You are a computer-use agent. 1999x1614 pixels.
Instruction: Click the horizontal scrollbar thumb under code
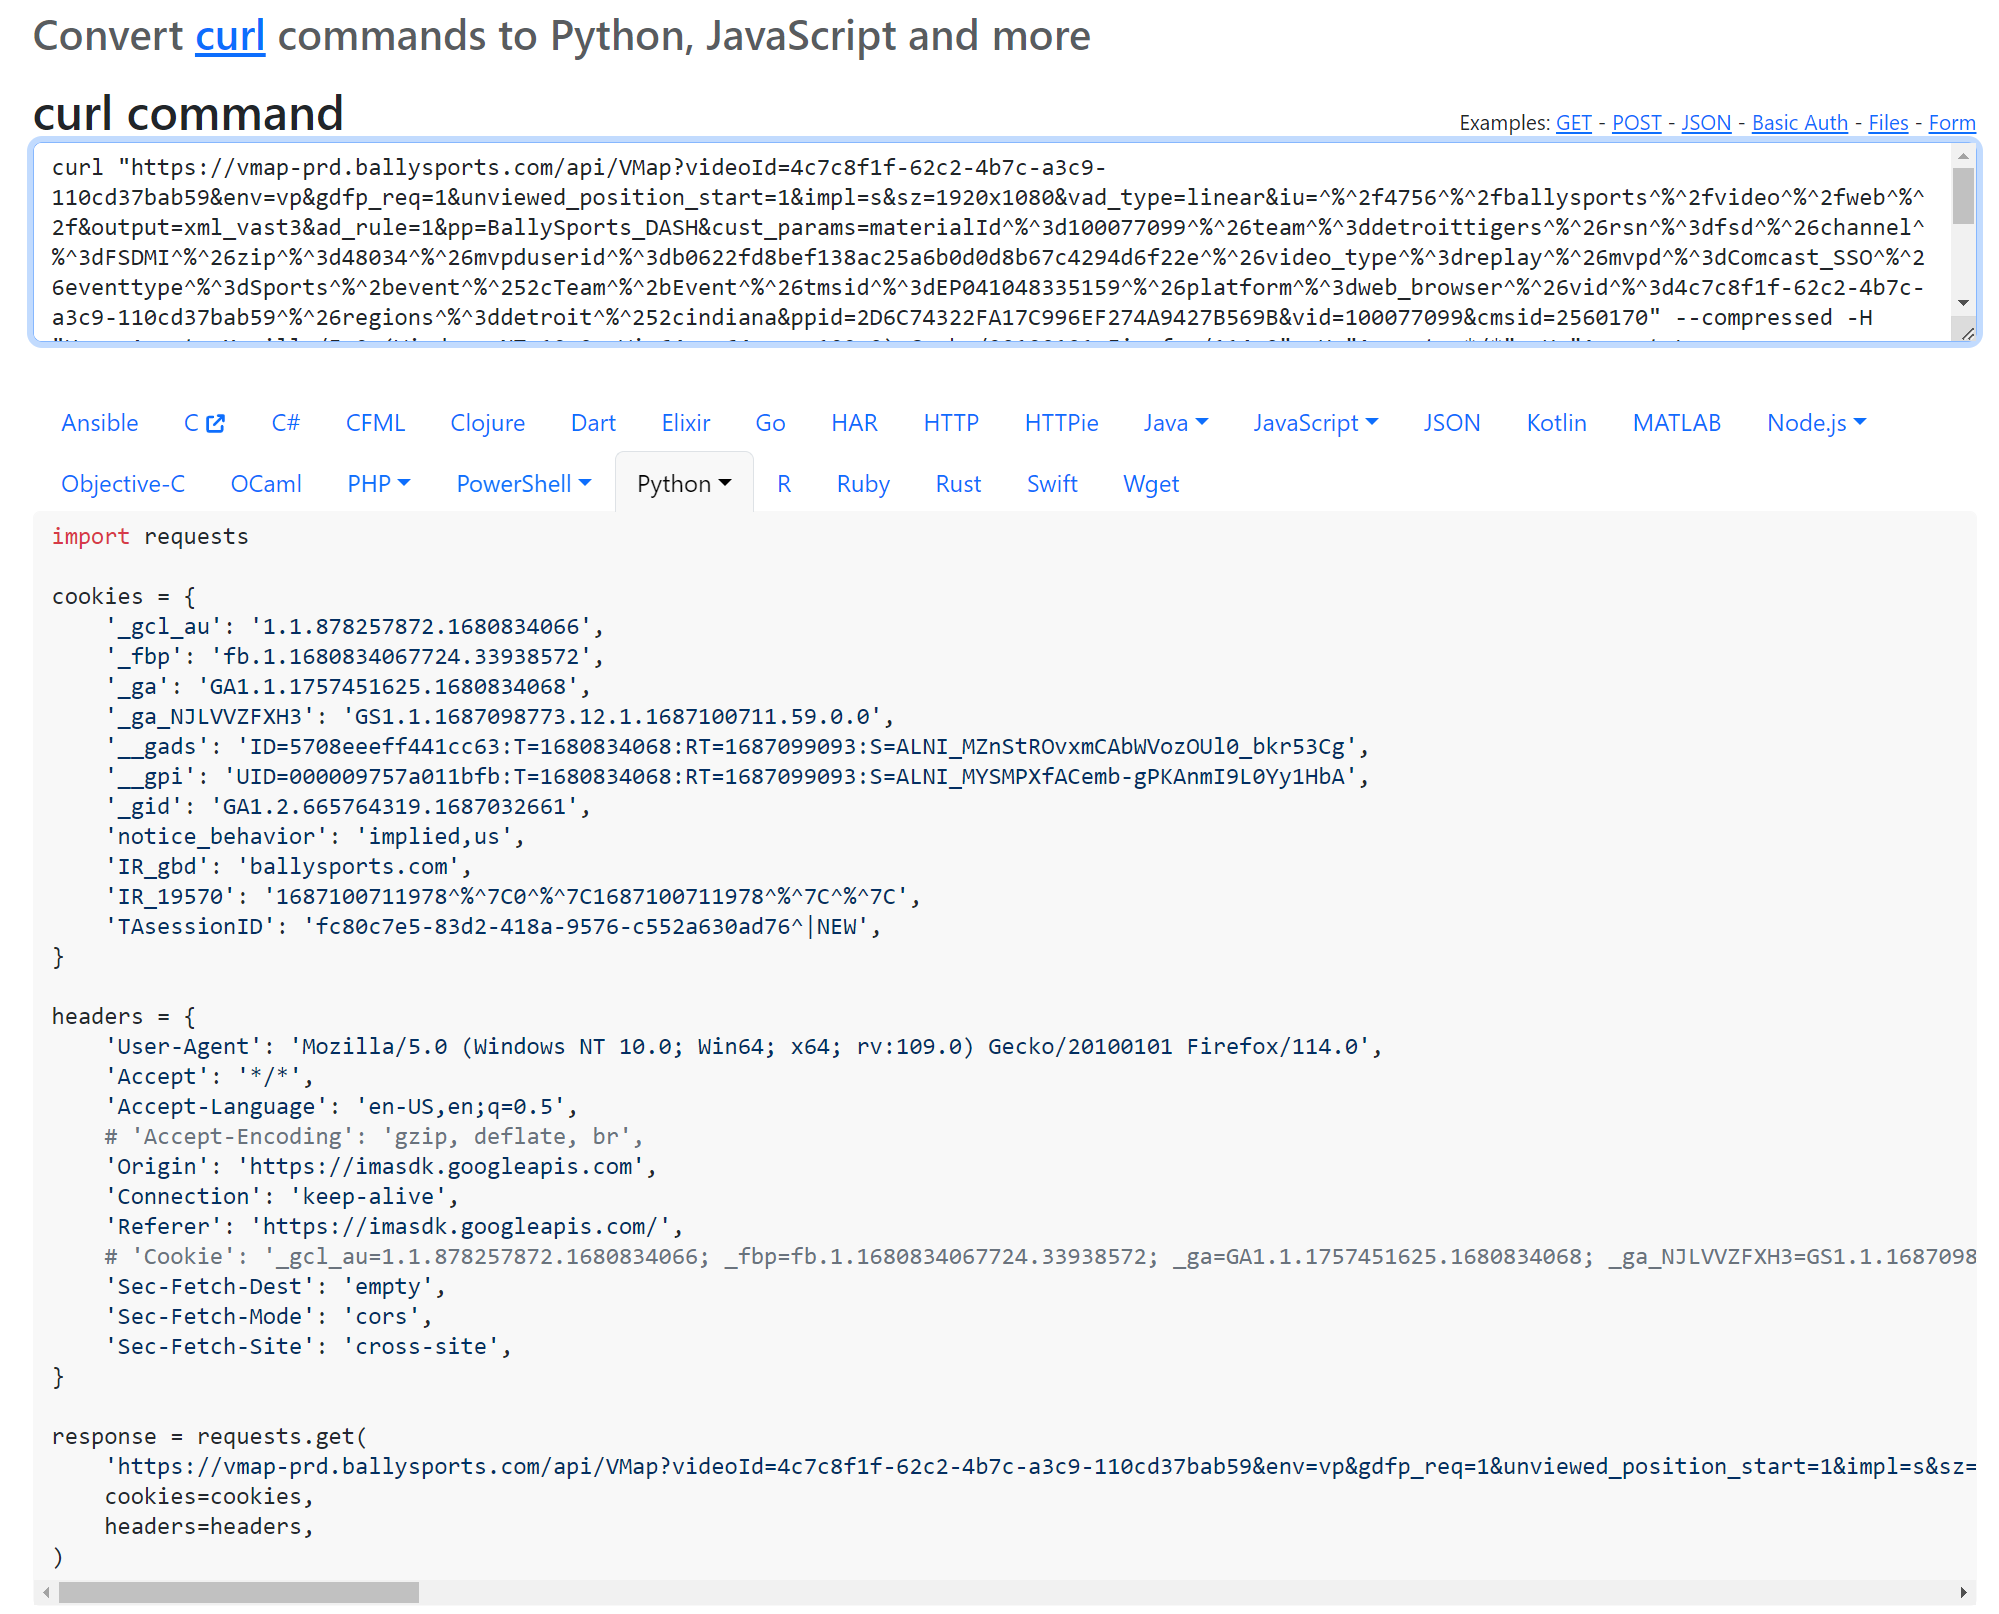click(238, 1592)
